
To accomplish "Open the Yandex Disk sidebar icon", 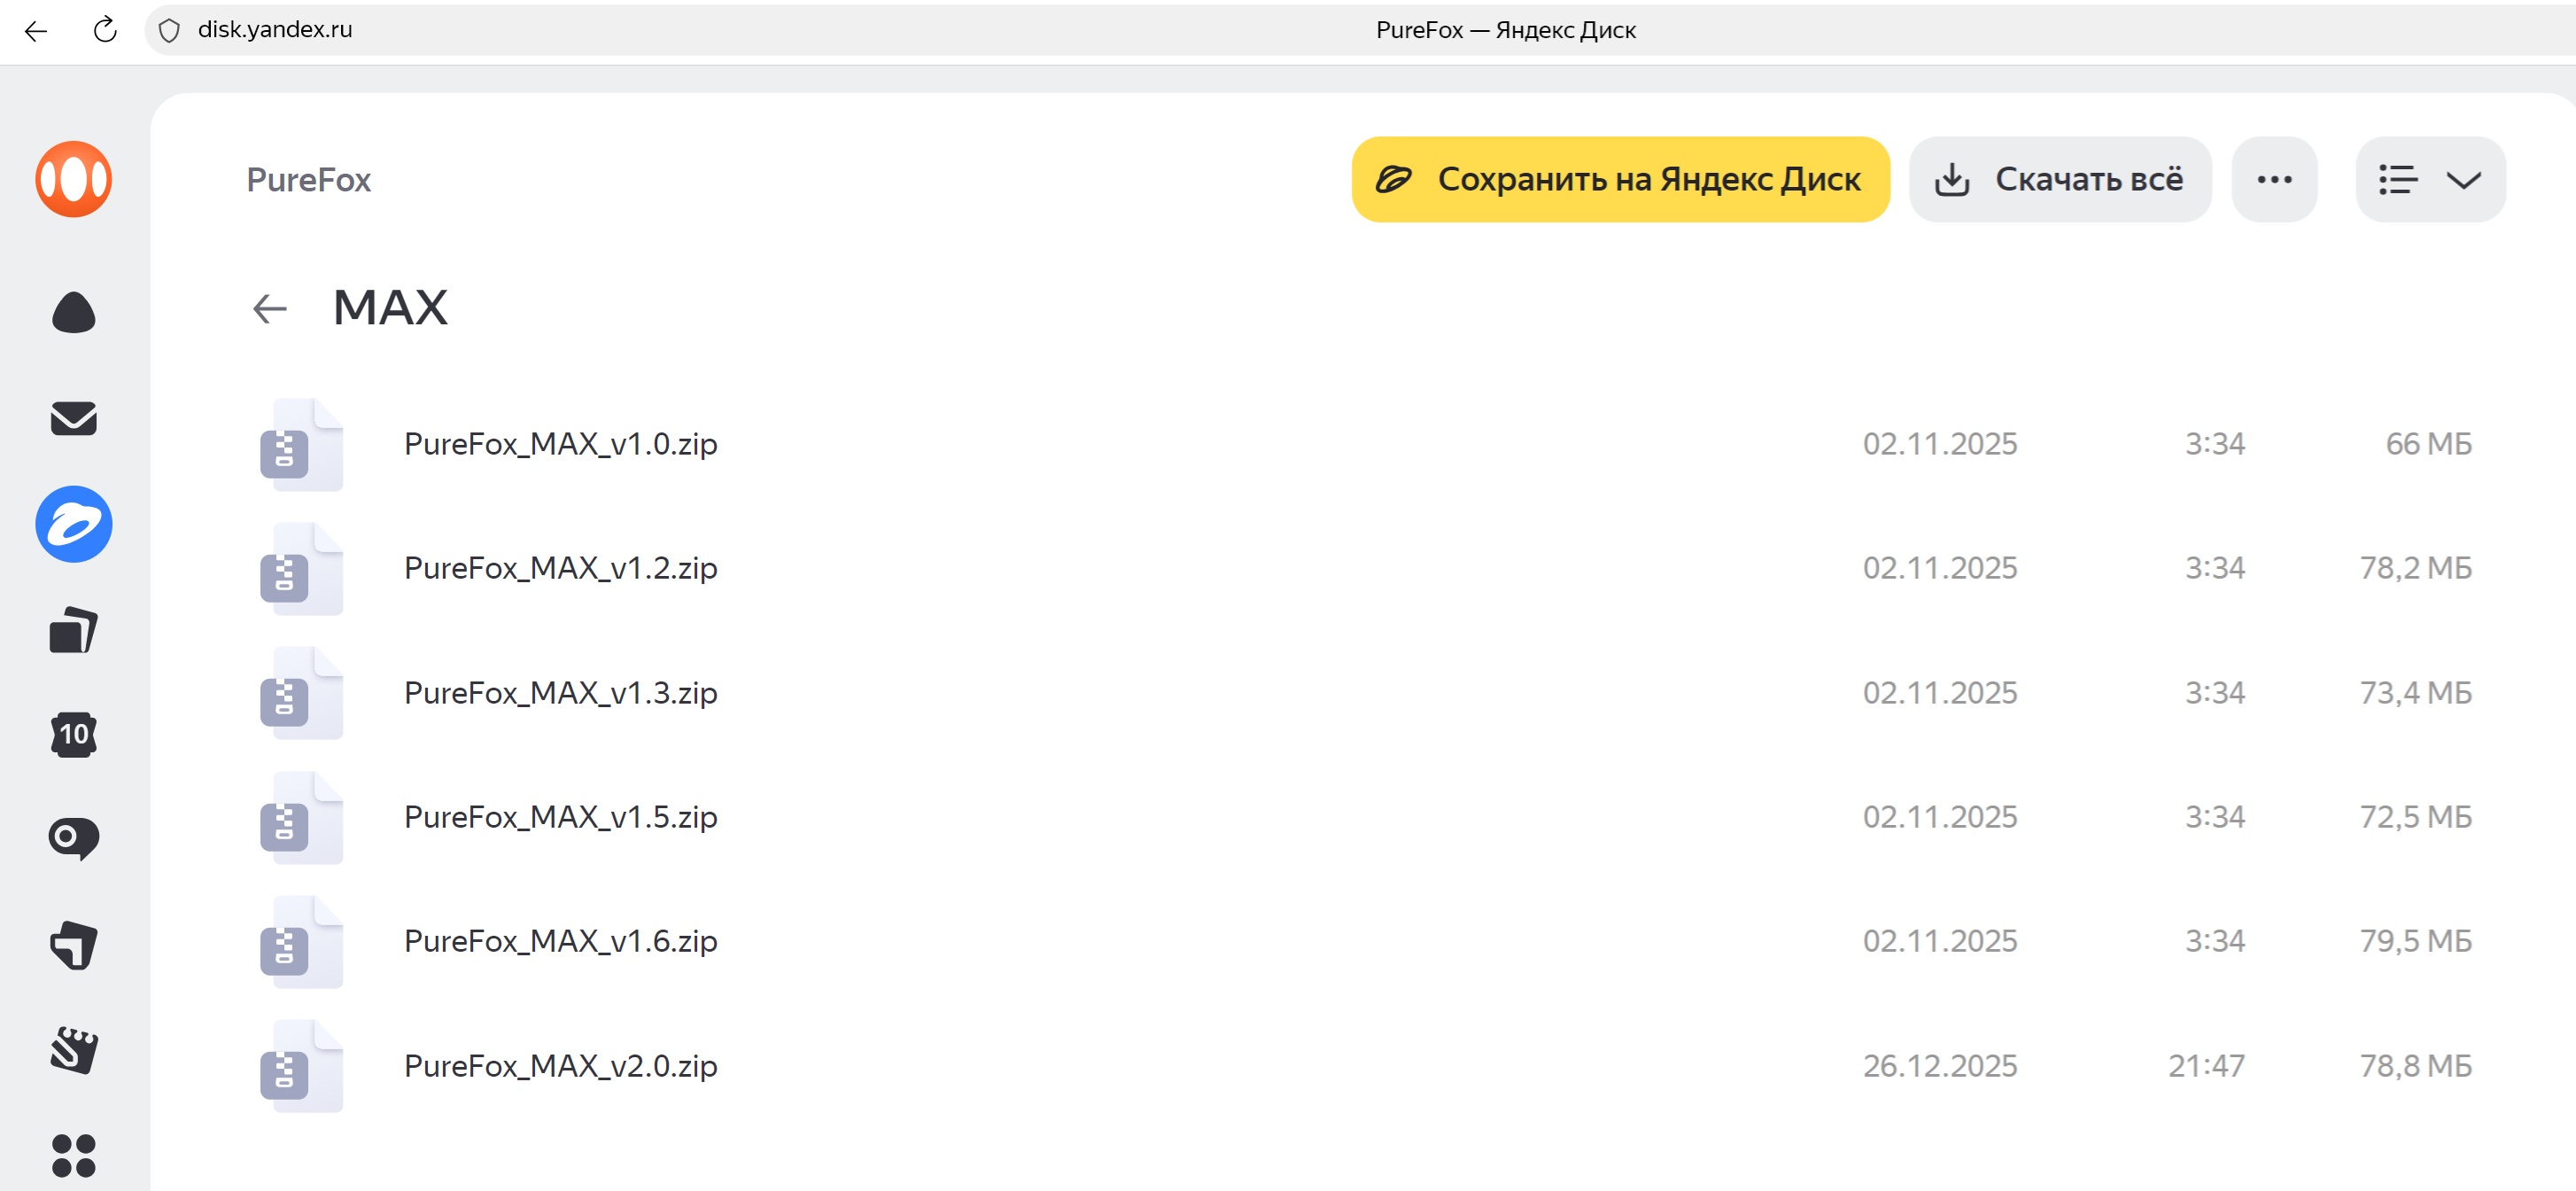I will pyautogui.click(x=73, y=524).
